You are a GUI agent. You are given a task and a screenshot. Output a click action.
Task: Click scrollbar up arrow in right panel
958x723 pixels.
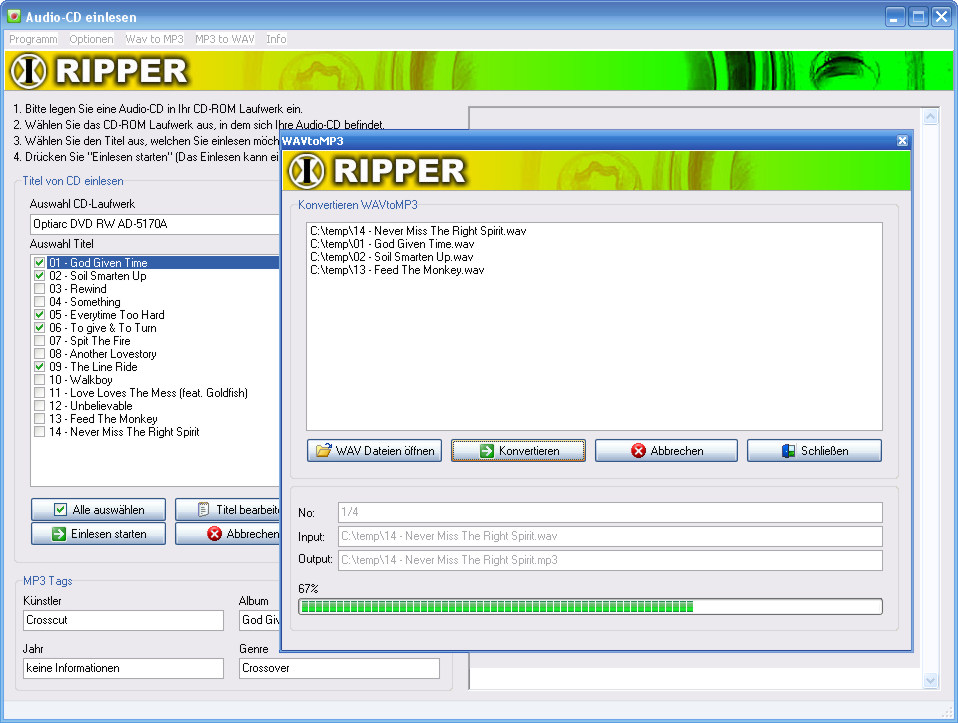(x=931, y=116)
